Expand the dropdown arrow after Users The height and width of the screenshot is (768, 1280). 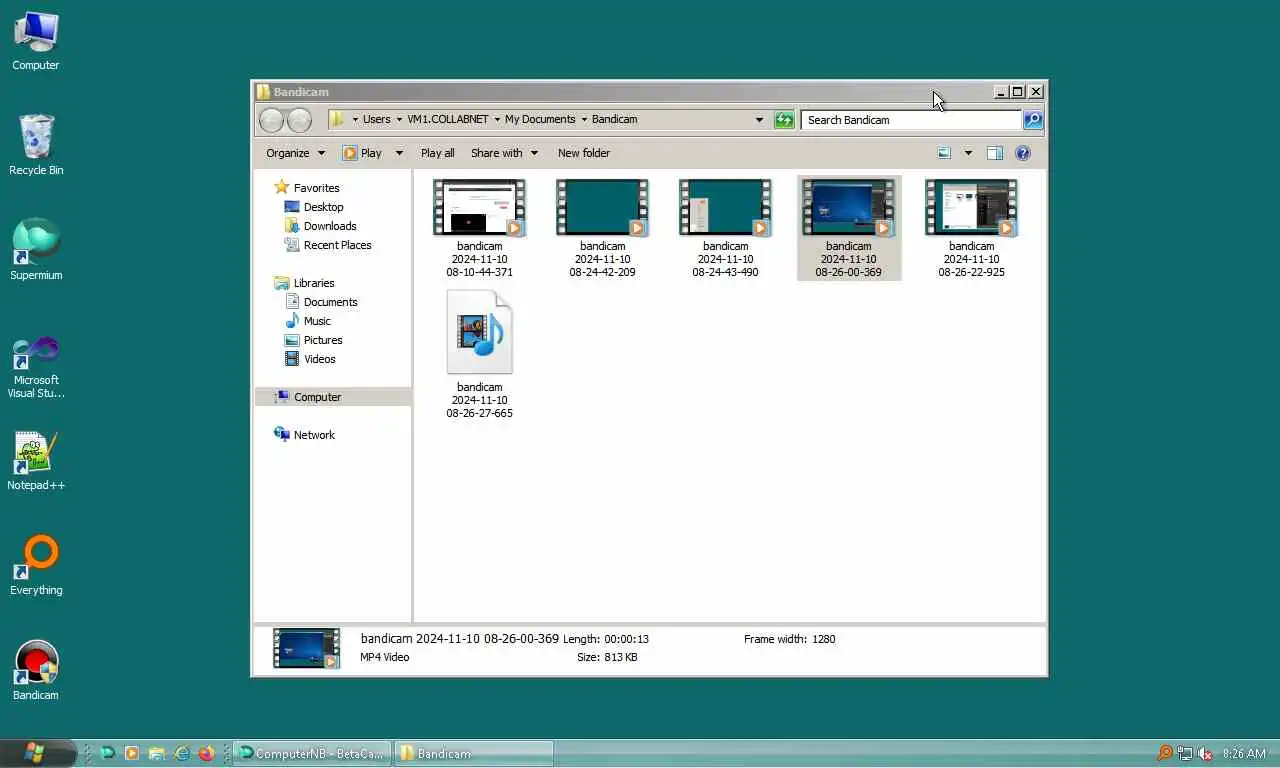tap(399, 119)
